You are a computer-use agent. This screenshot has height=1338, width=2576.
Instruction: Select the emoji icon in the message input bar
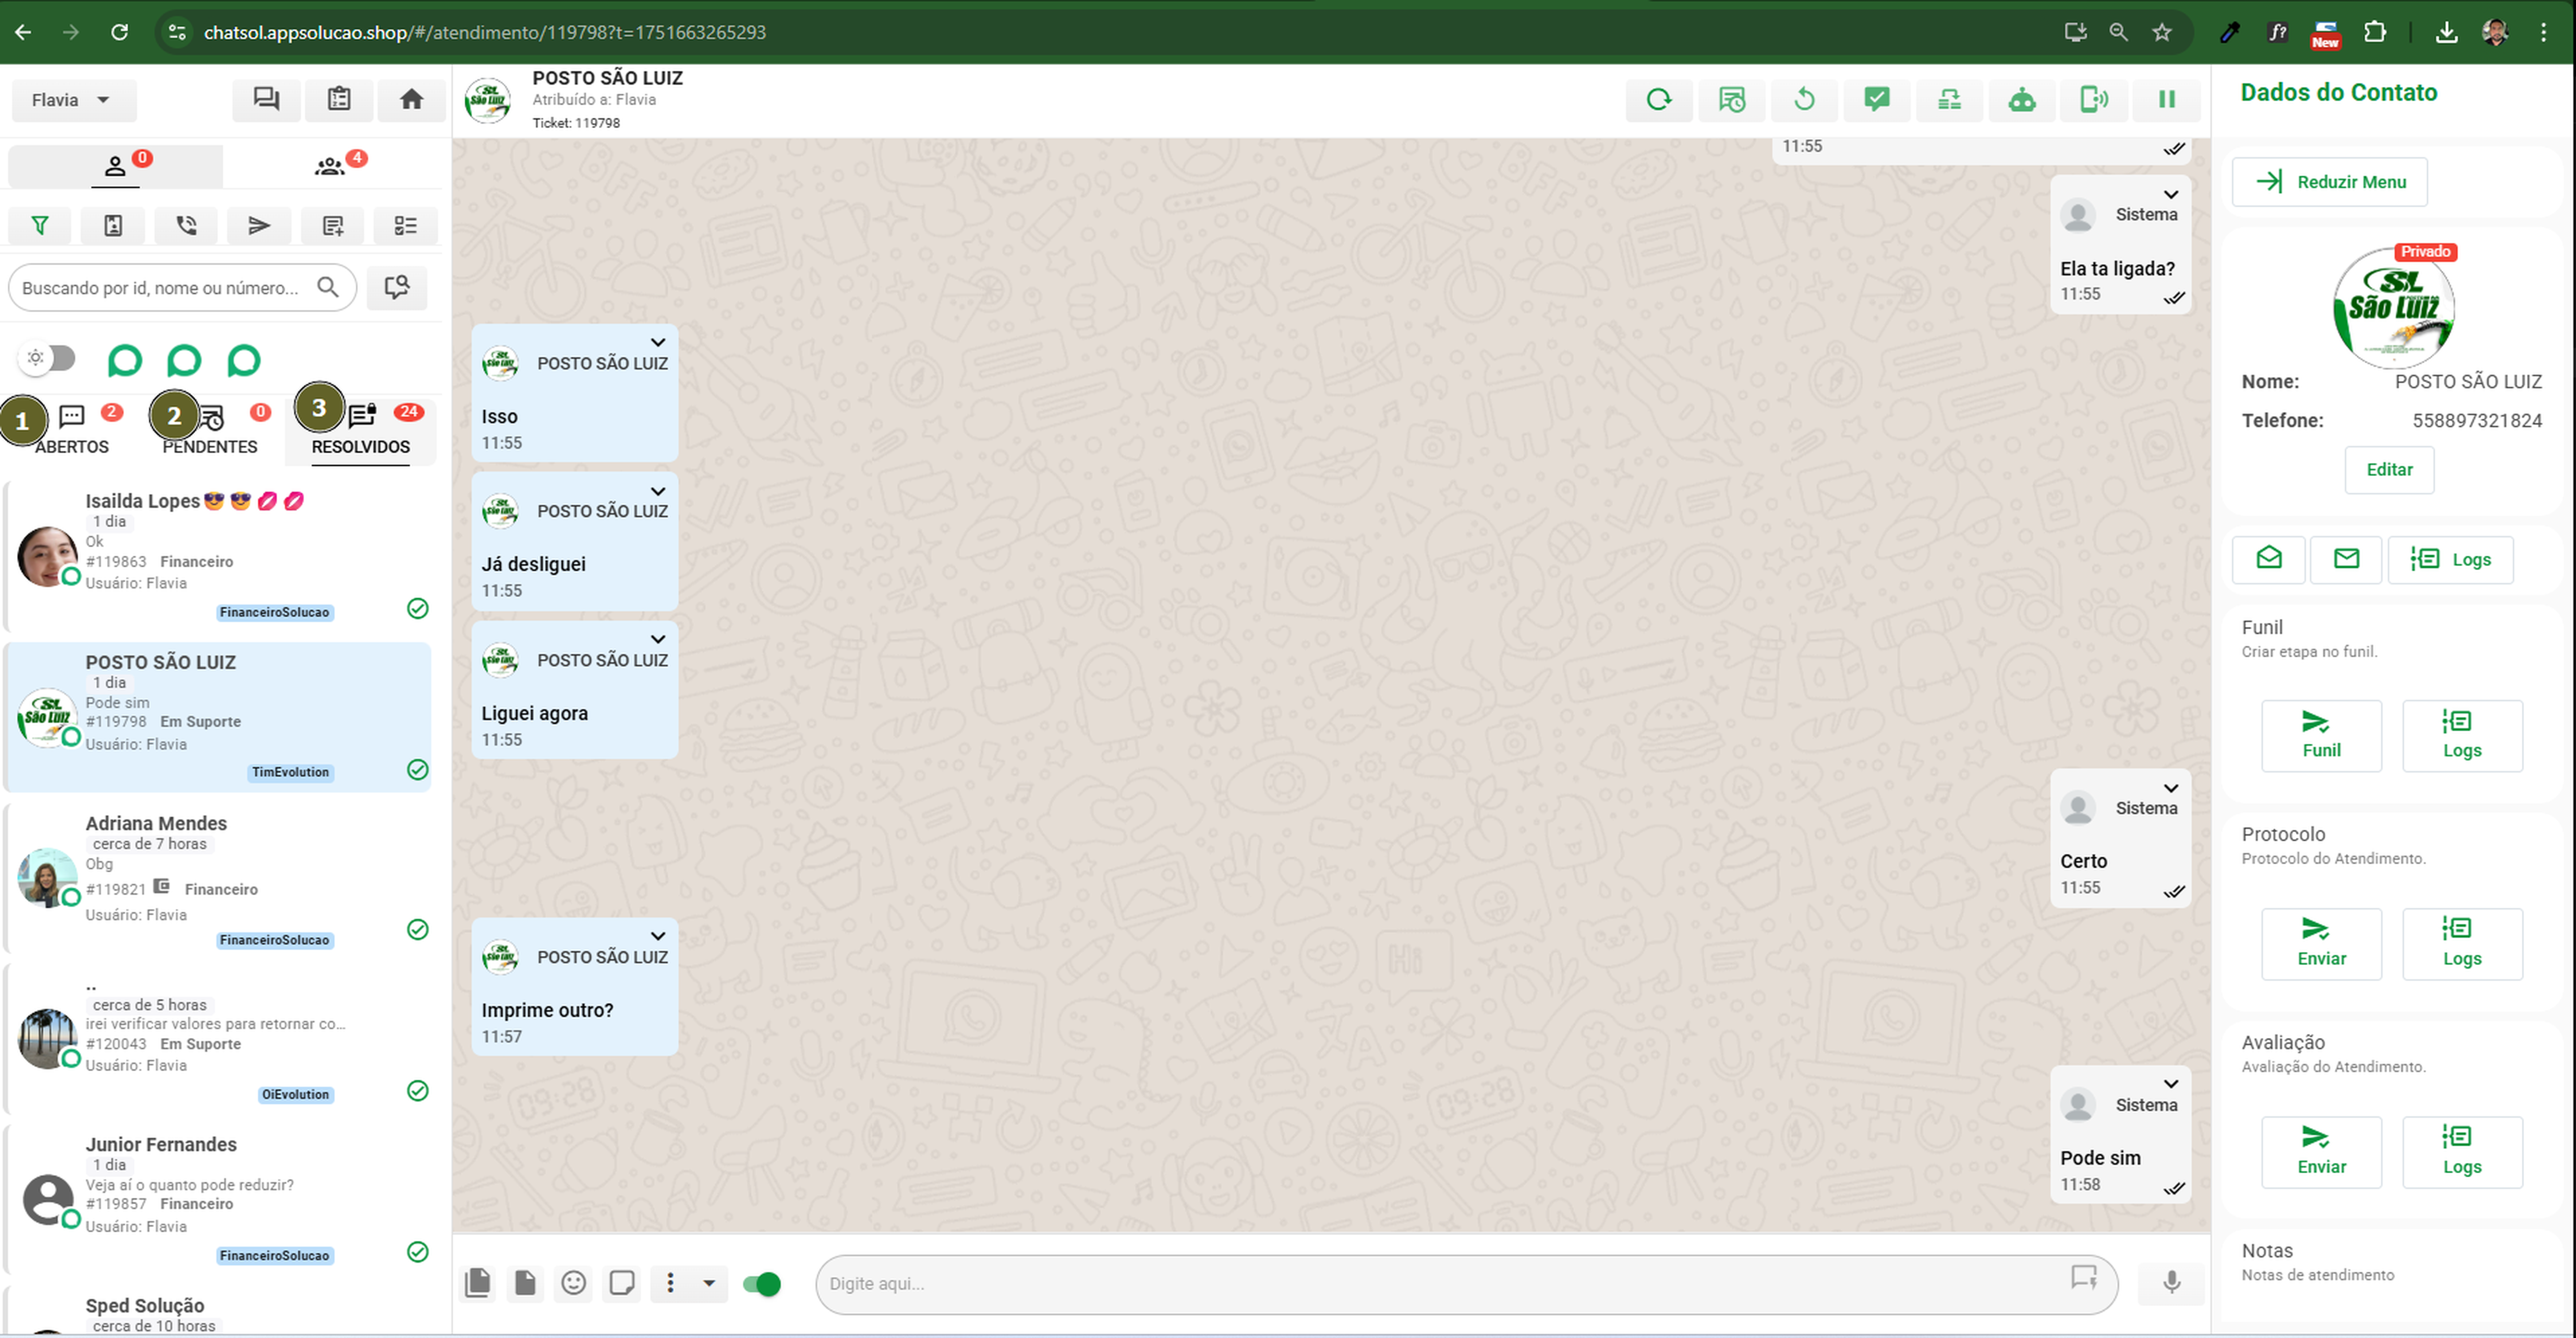point(573,1284)
